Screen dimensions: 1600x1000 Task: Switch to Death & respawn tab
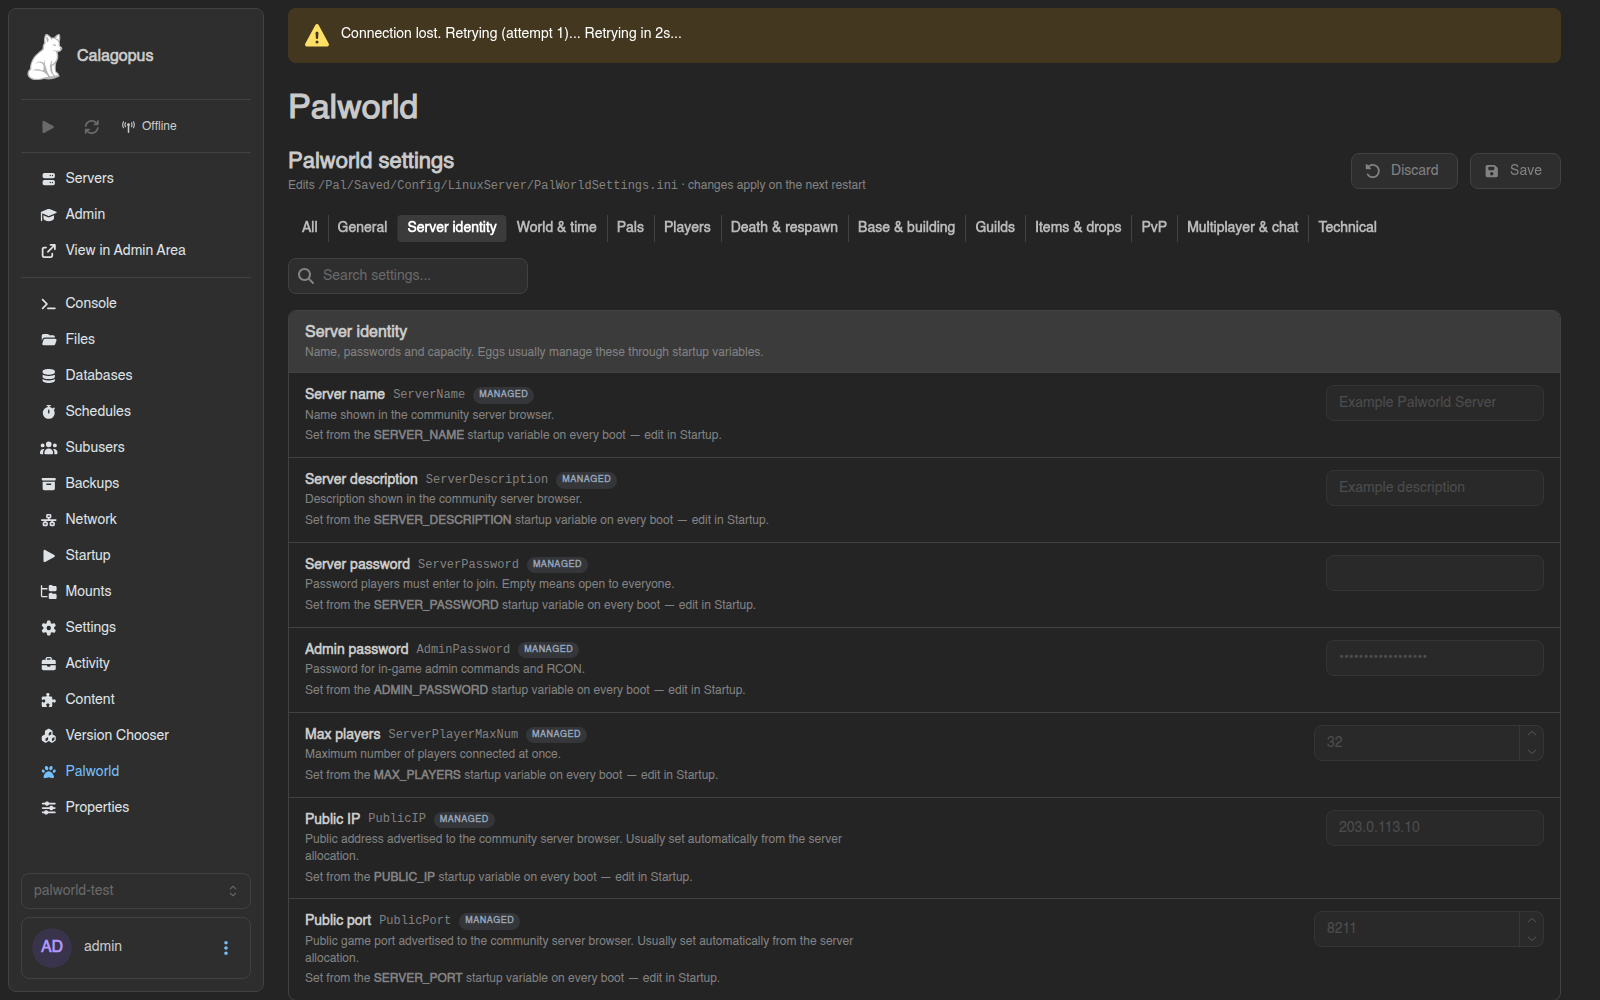pos(784,227)
